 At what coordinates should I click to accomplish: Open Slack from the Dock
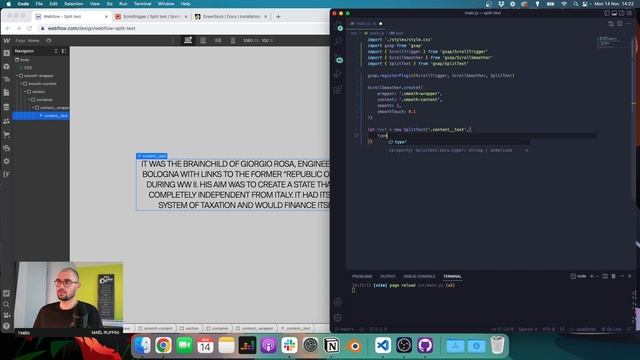[x=289, y=346]
